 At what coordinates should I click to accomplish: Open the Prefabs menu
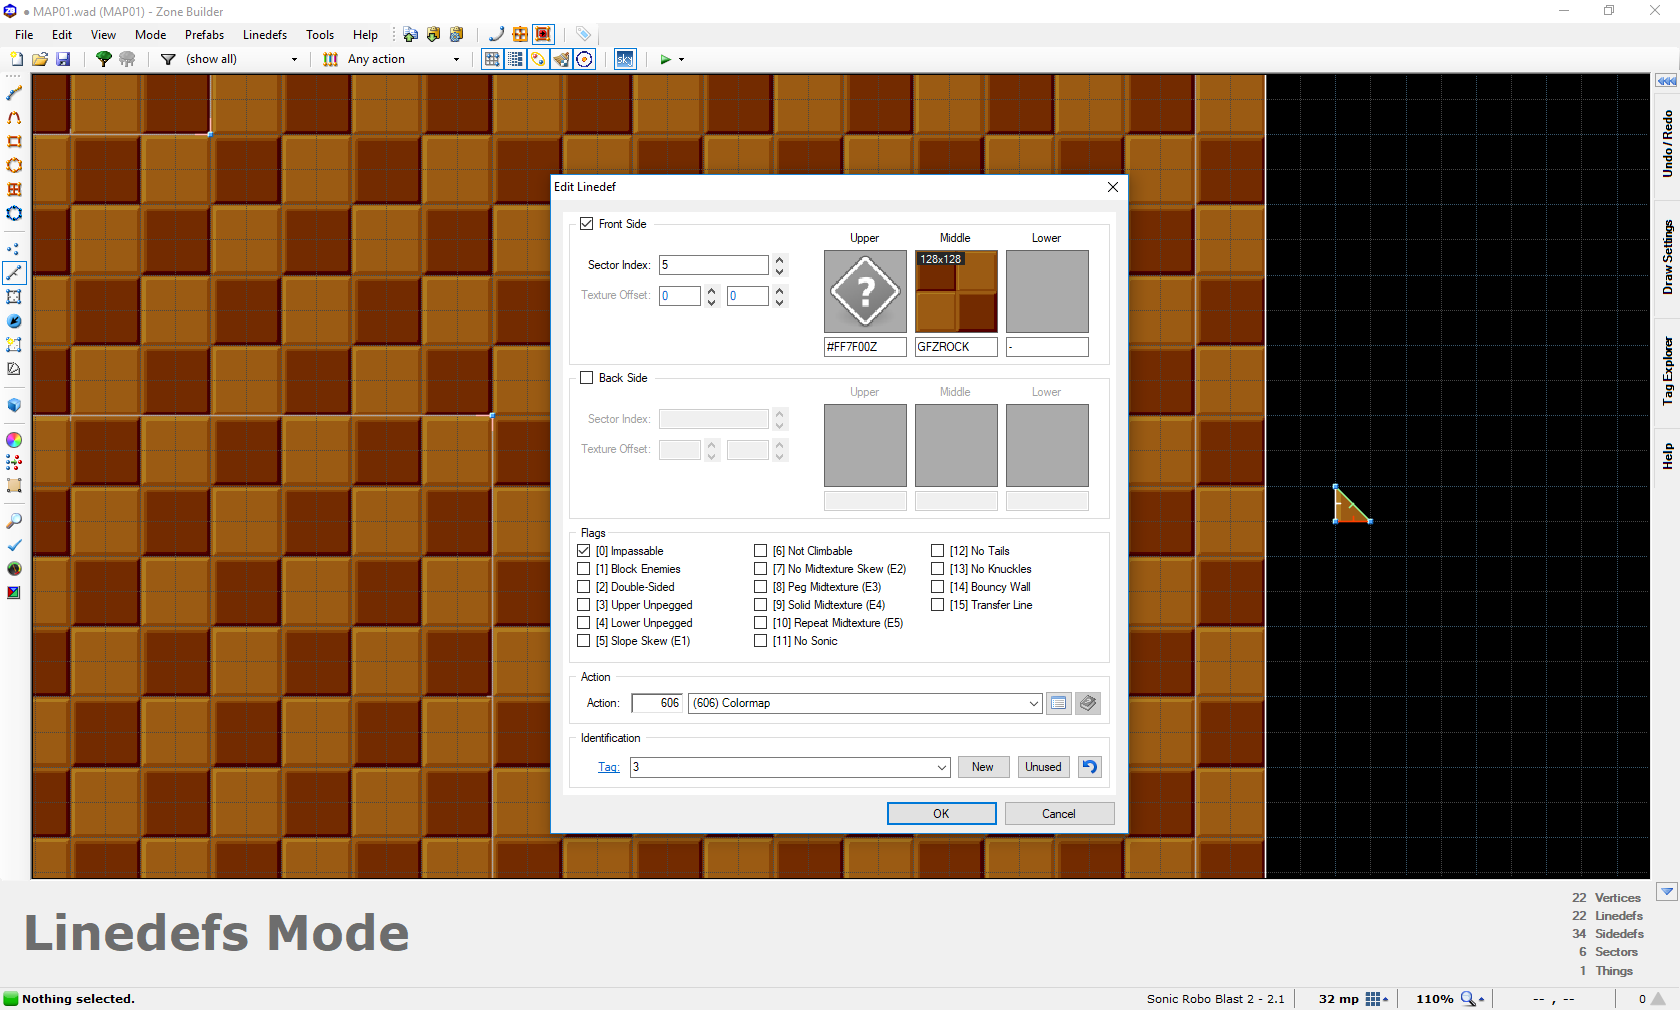click(x=204, y=34)
